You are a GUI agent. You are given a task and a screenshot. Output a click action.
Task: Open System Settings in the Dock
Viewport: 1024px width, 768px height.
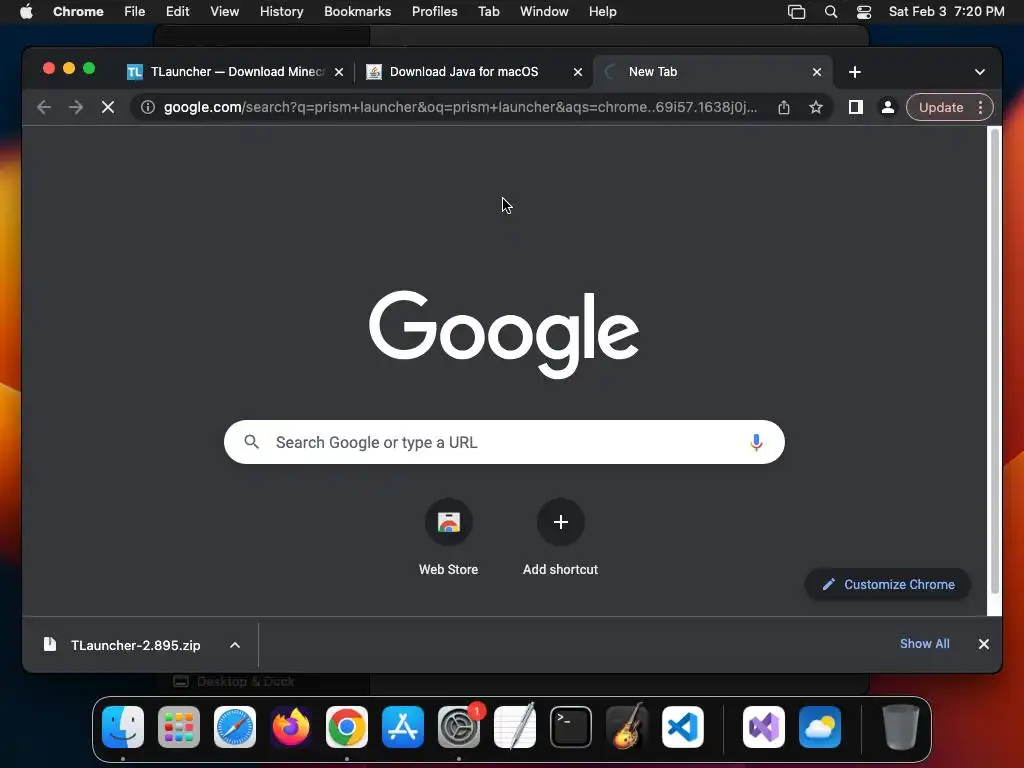(x=459, y=727)
